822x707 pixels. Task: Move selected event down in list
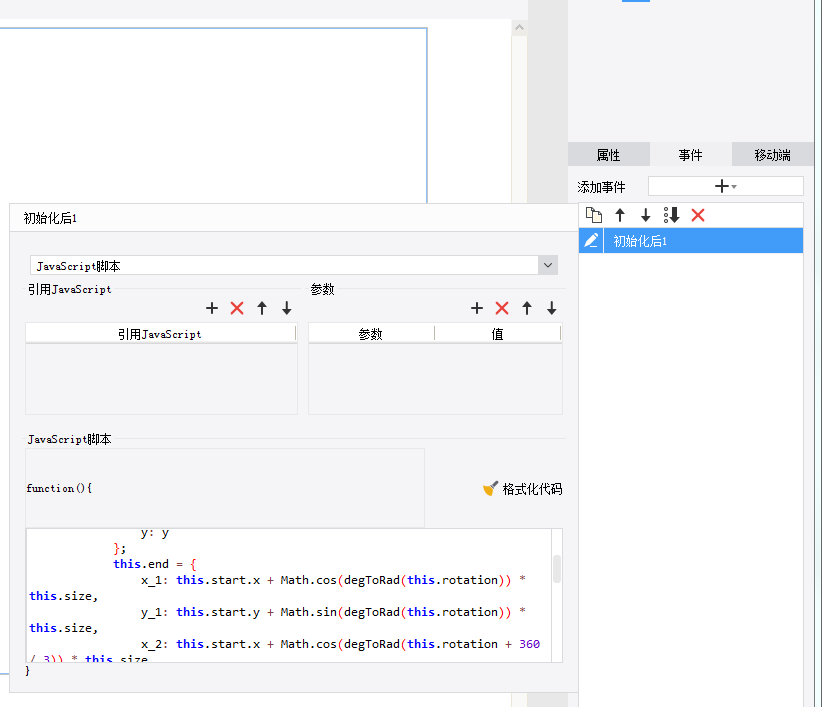[645, 215]
